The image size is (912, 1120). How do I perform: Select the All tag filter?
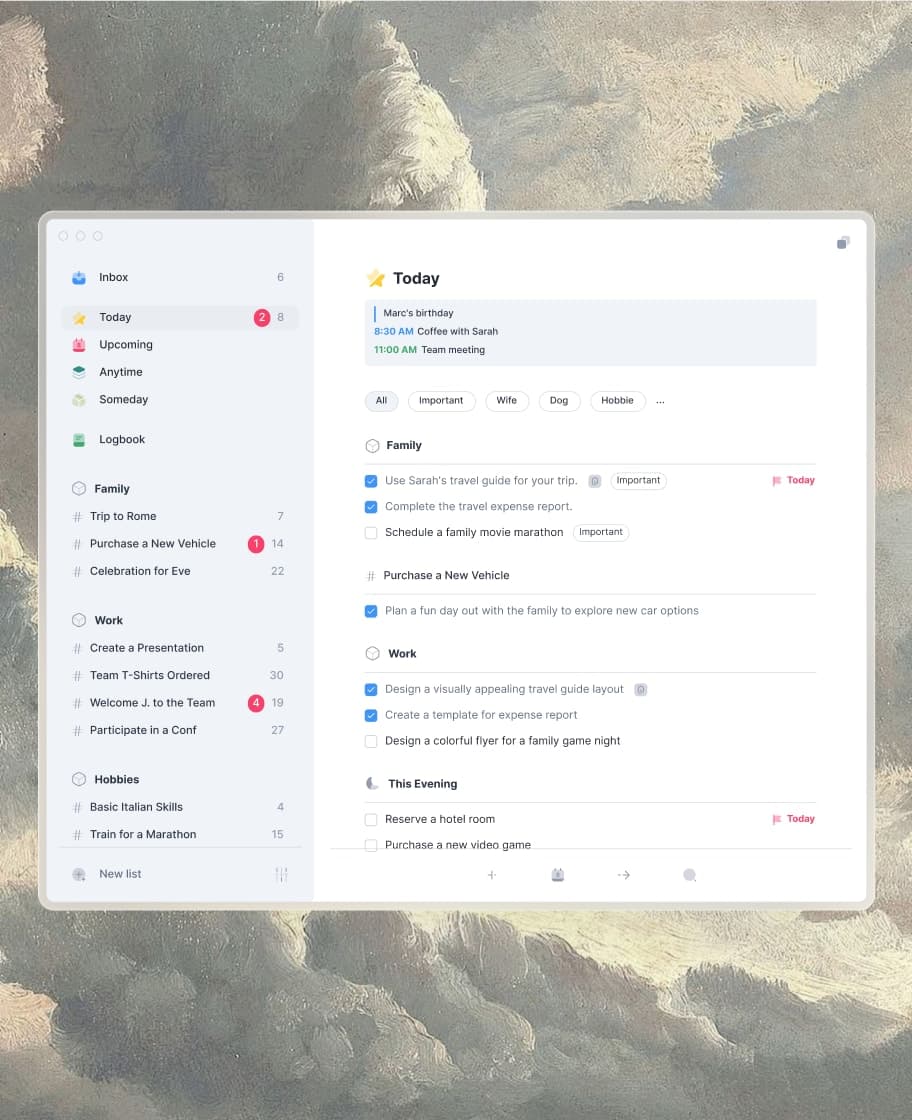(381, 401)
